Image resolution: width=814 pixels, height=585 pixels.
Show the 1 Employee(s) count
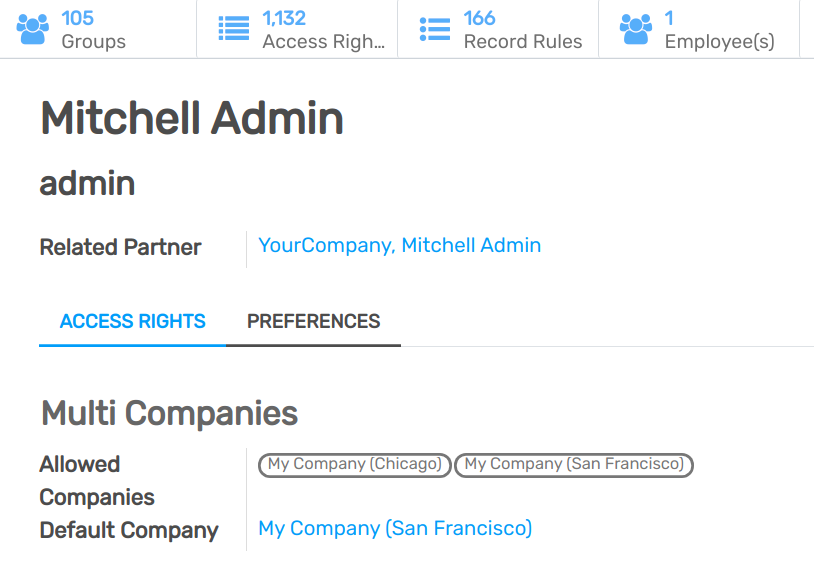point(669,18)
